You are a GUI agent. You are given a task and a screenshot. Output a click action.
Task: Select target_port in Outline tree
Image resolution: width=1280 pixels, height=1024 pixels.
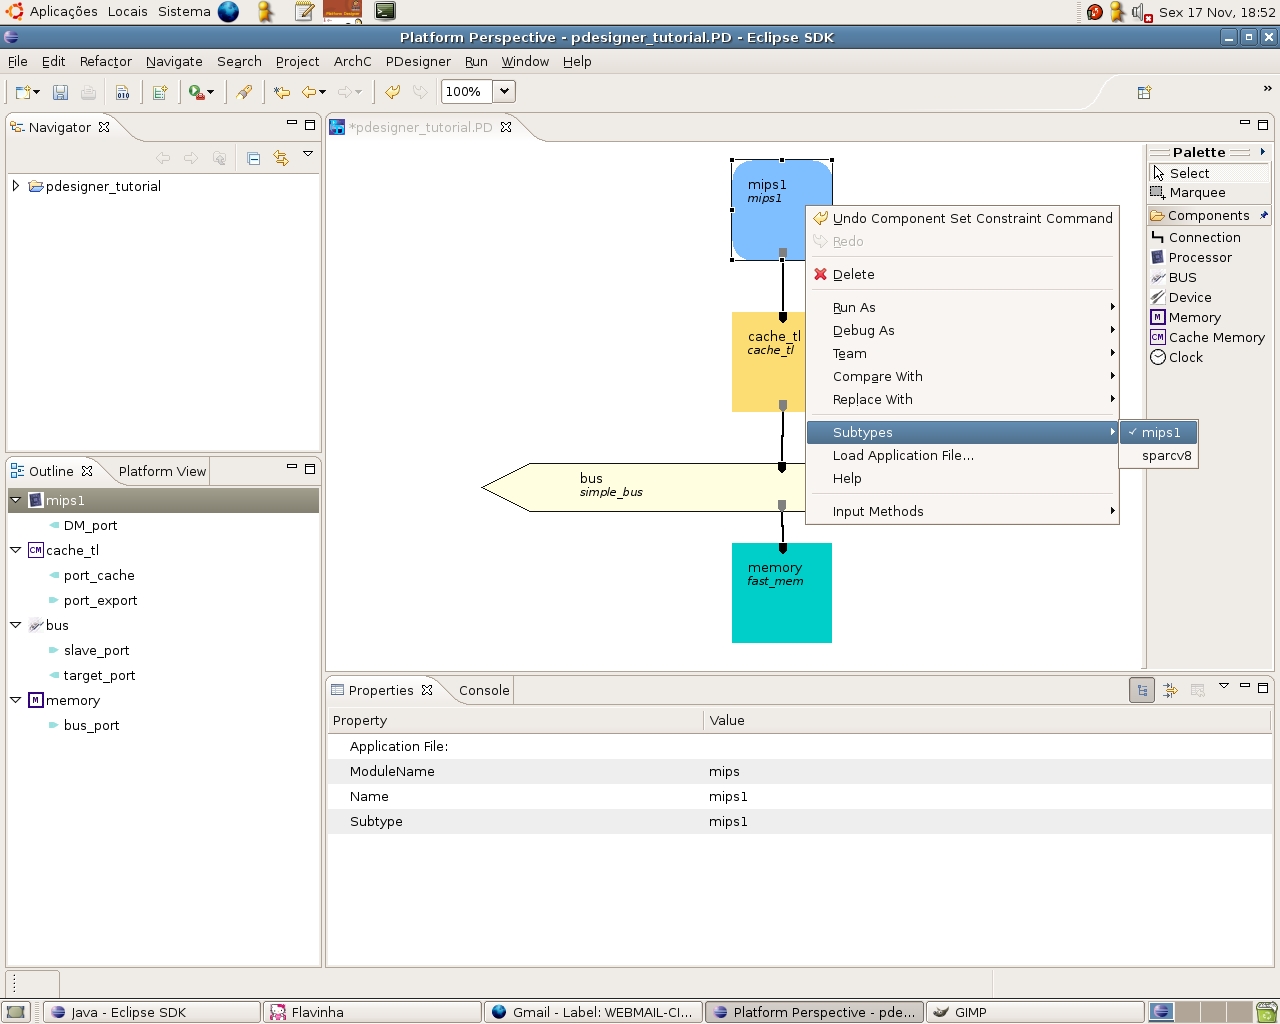(99, 676)
